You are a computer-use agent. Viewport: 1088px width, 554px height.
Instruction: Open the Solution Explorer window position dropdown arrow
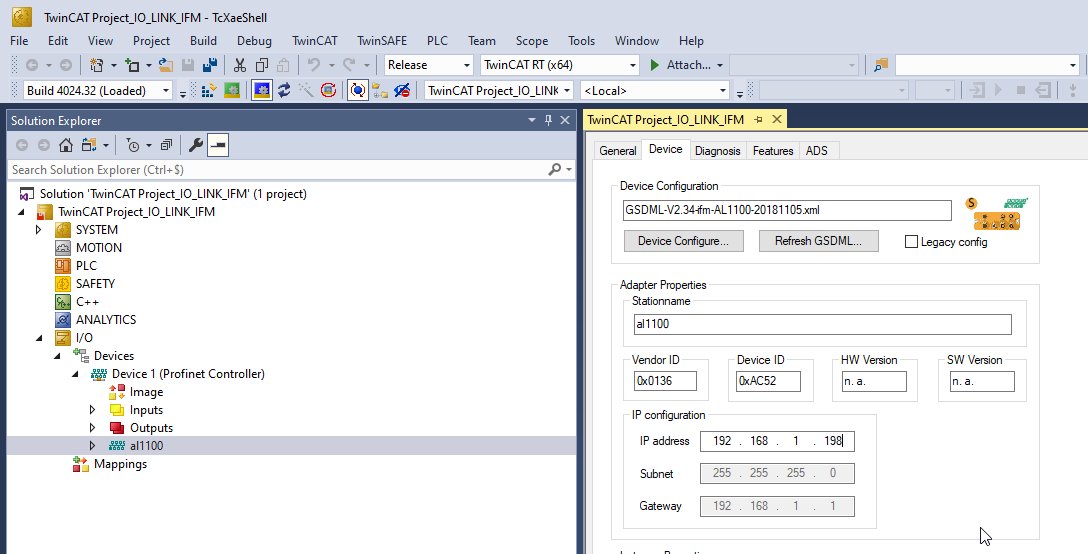point(532,120)
